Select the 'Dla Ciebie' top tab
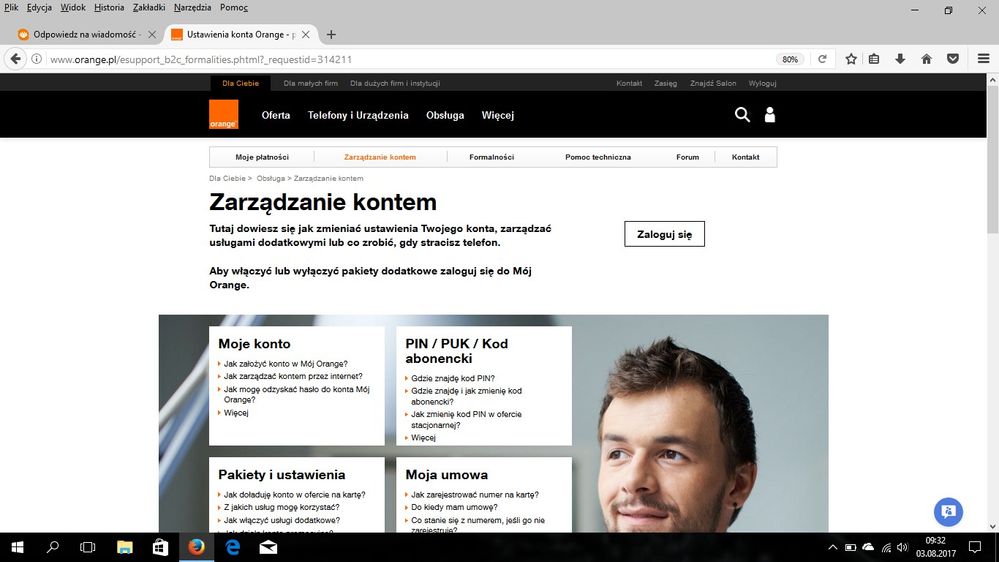This screenshot has width=999, height=562. [x=240, y=83]
